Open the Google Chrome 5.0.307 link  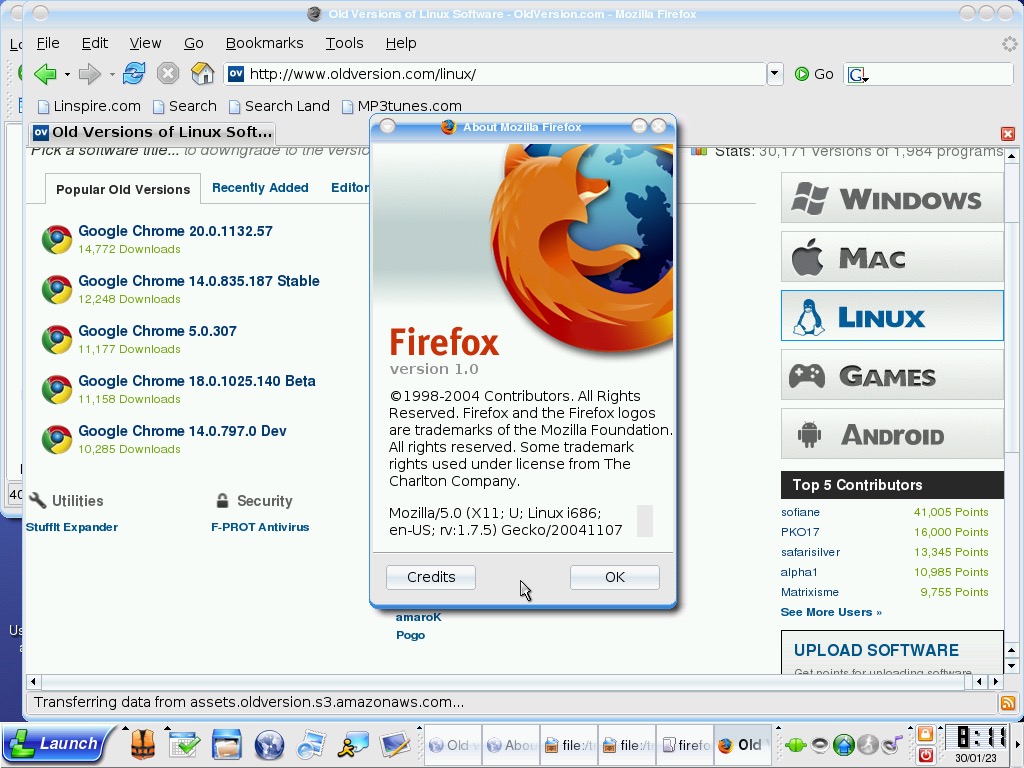(x=157, y=331)
